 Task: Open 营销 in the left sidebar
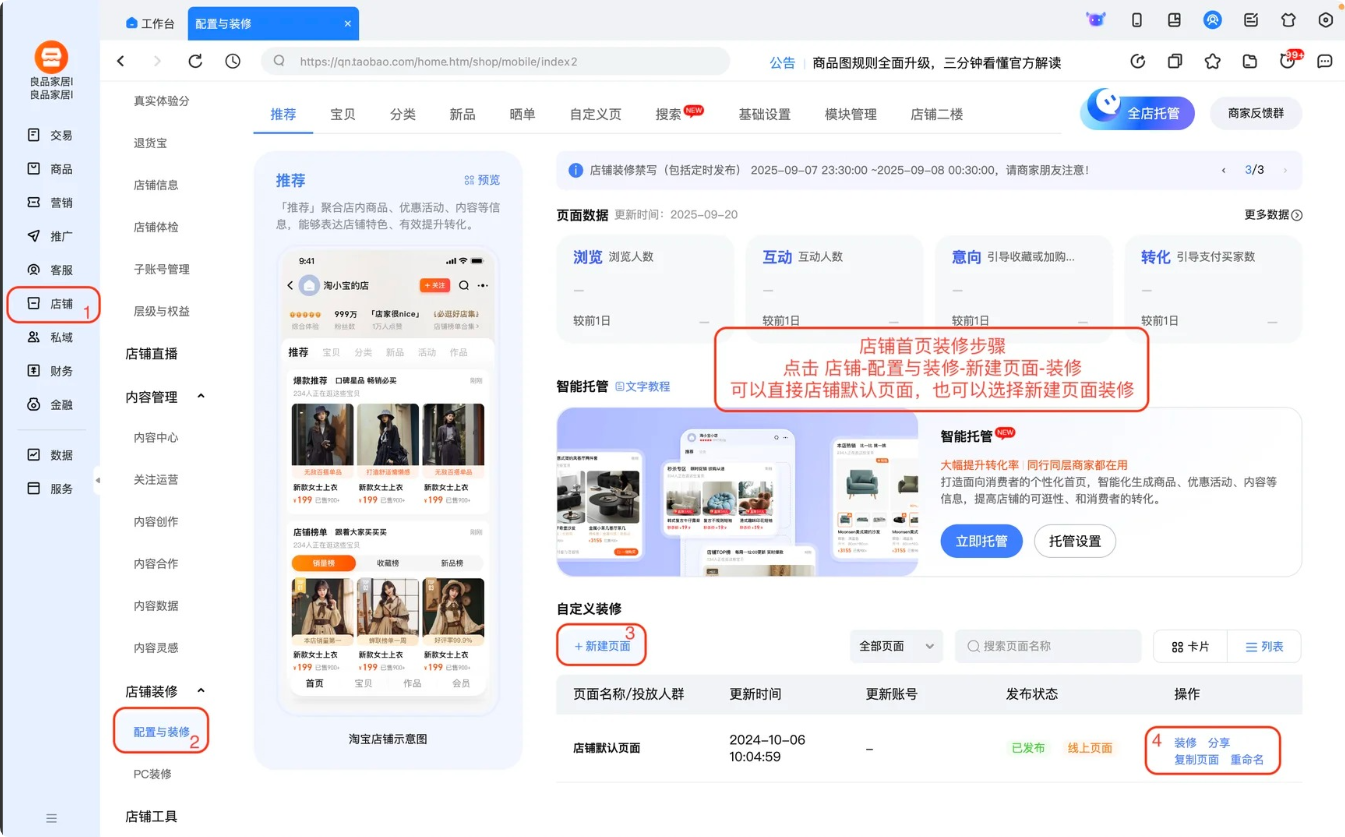click(50, 203)
